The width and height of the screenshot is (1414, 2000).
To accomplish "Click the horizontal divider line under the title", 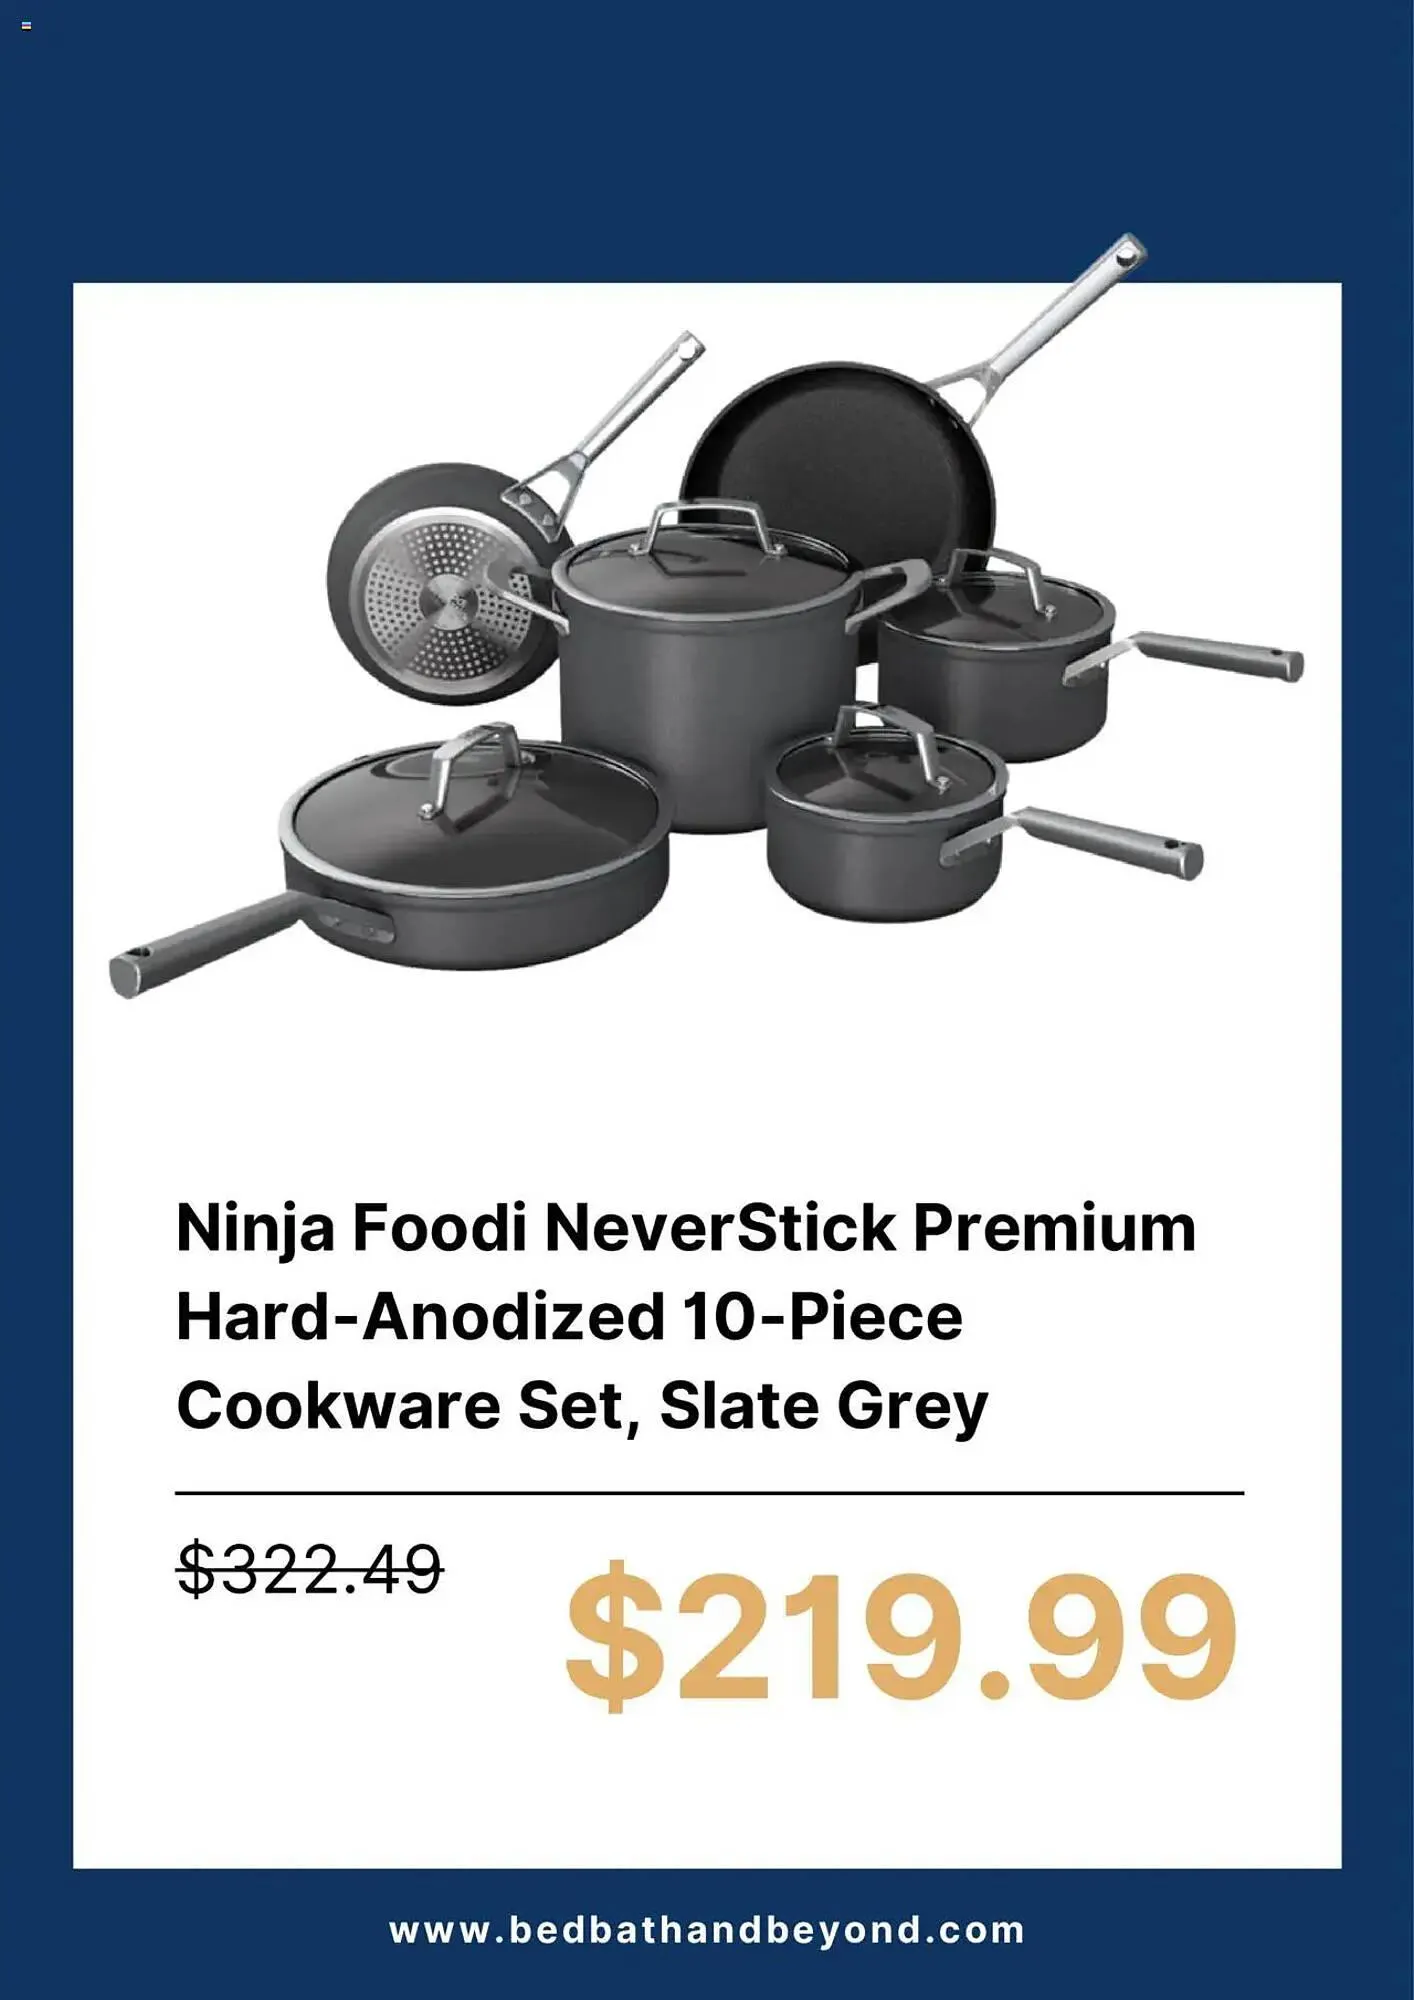I will [709, 1493].
